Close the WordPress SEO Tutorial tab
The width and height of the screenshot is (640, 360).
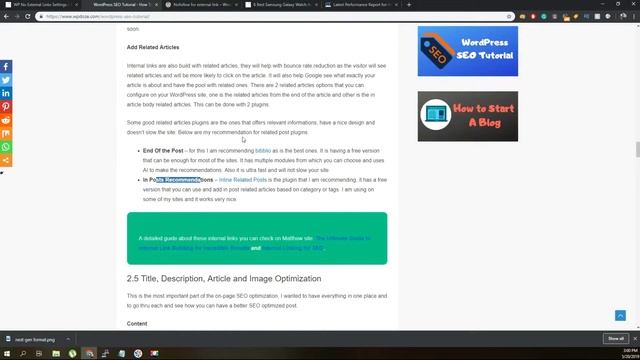point(156,5)
